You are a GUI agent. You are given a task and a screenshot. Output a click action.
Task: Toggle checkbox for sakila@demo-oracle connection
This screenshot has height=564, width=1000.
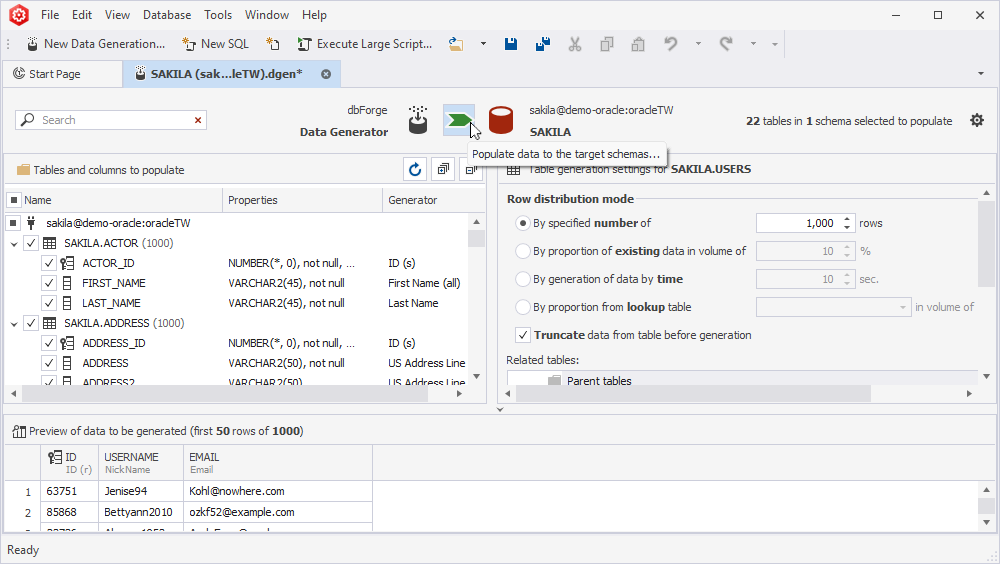coord(13,223)
